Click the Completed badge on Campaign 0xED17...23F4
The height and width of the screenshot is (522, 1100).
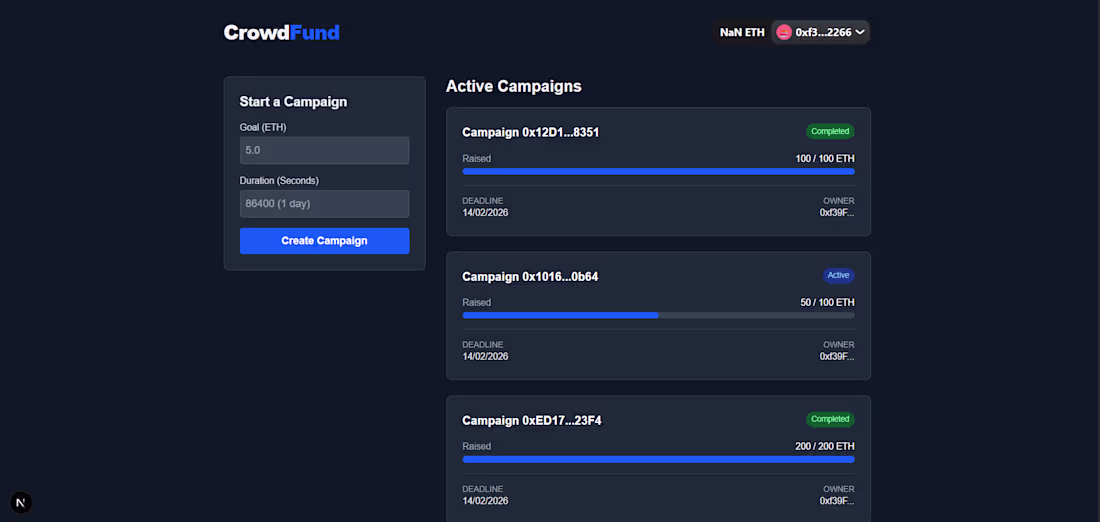[830, 419]
